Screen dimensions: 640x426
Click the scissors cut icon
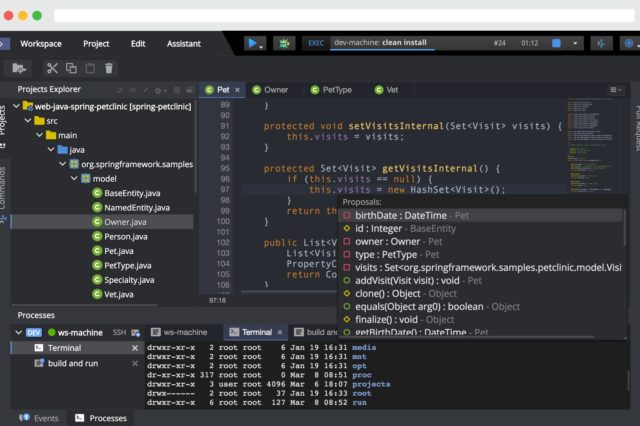pos(52,68)
